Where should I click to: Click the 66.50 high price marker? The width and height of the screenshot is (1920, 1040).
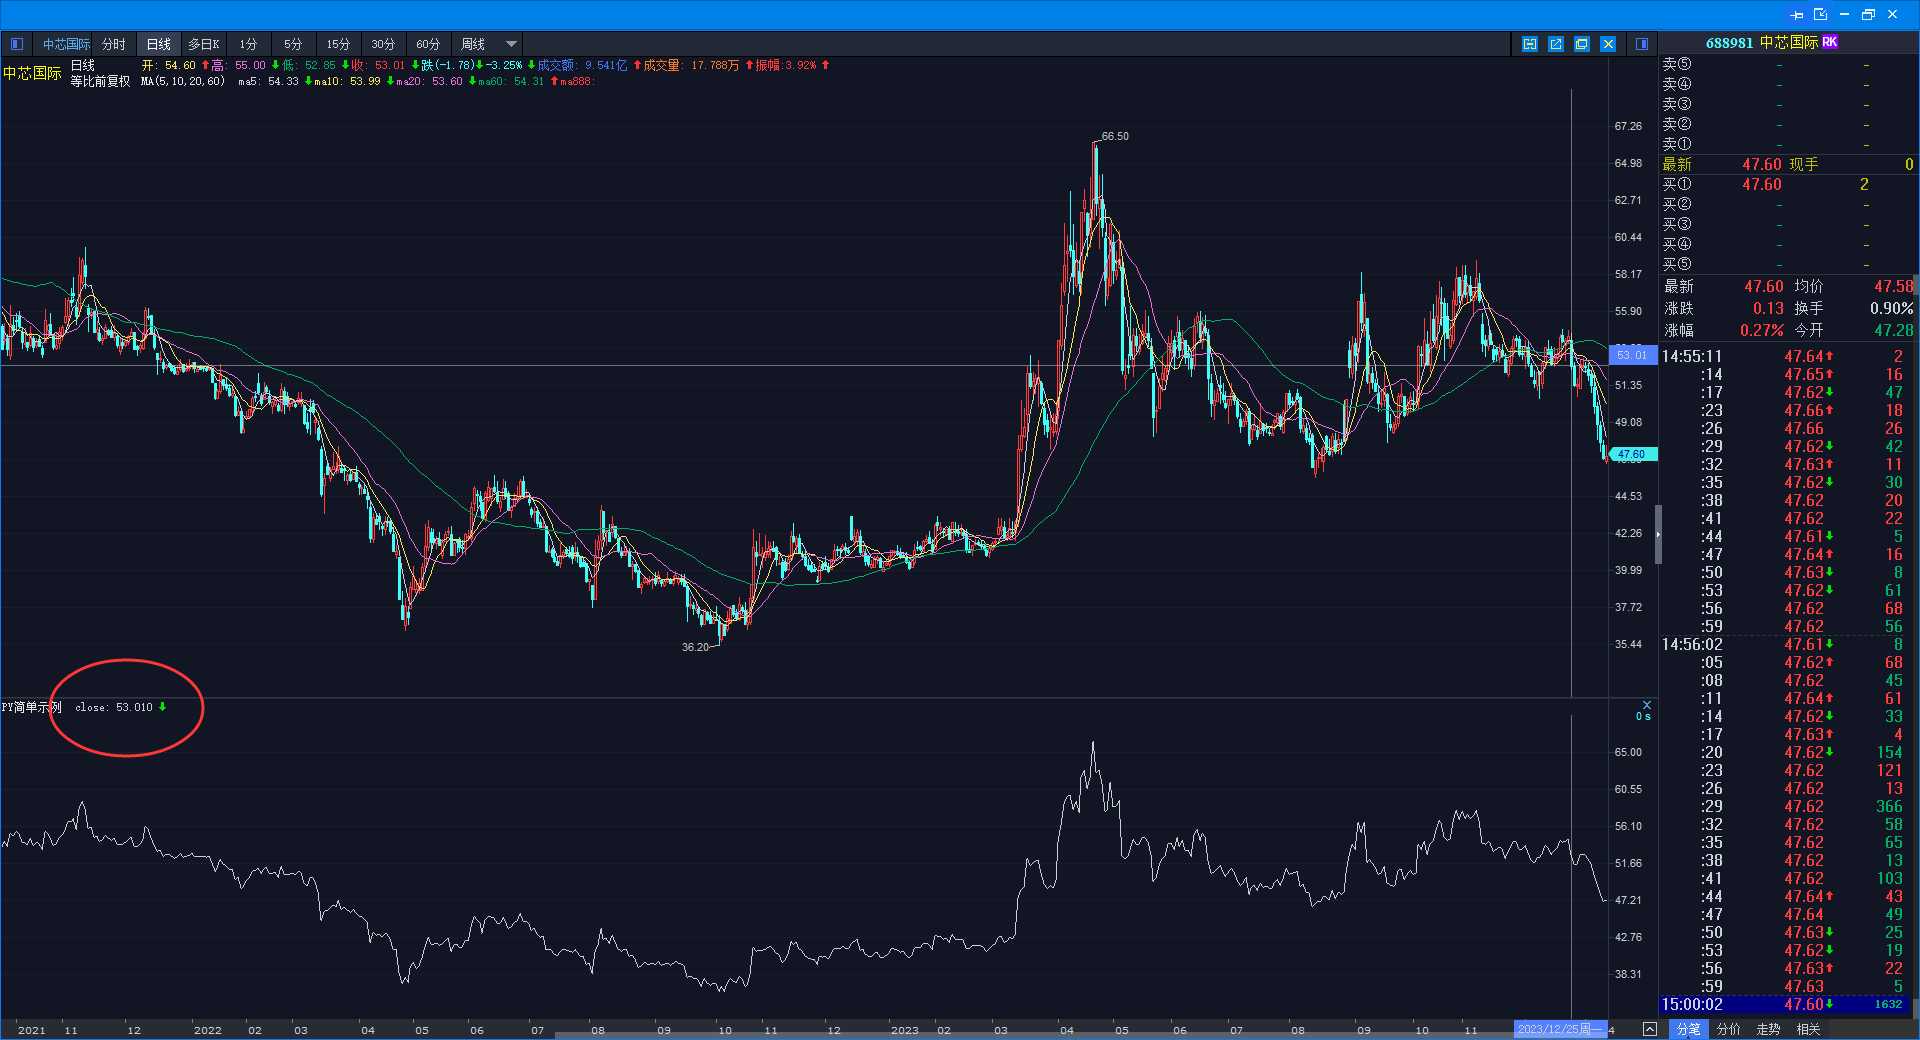[1115, 136]
